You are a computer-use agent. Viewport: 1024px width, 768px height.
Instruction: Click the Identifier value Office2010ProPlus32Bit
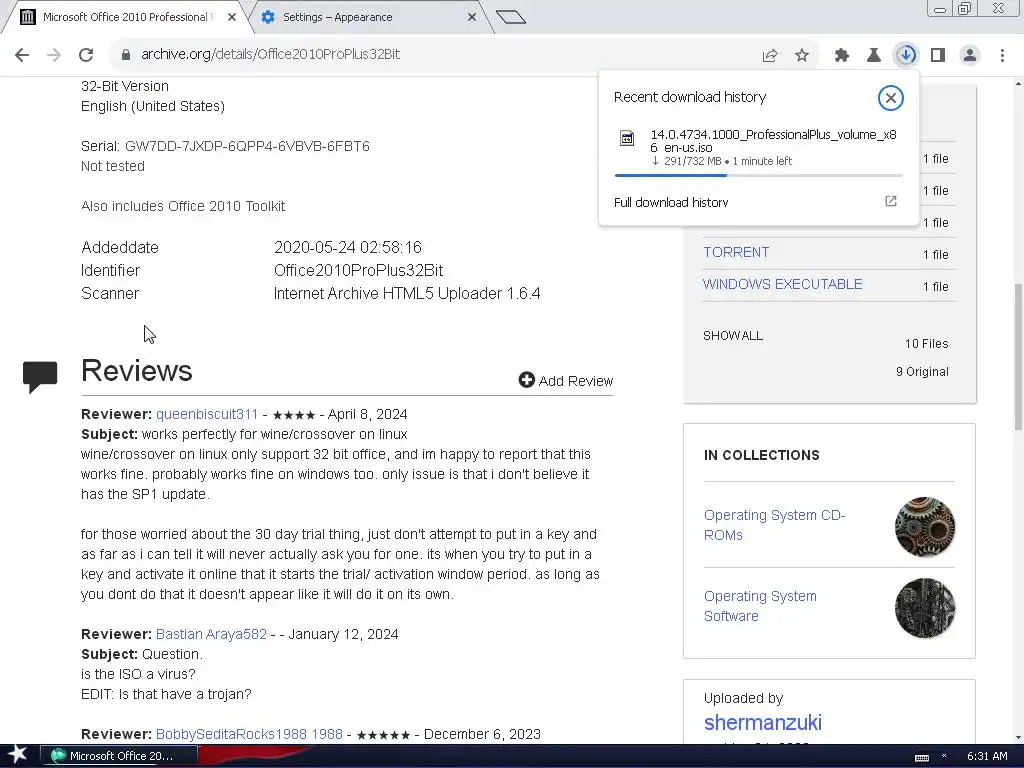(359, 271)
